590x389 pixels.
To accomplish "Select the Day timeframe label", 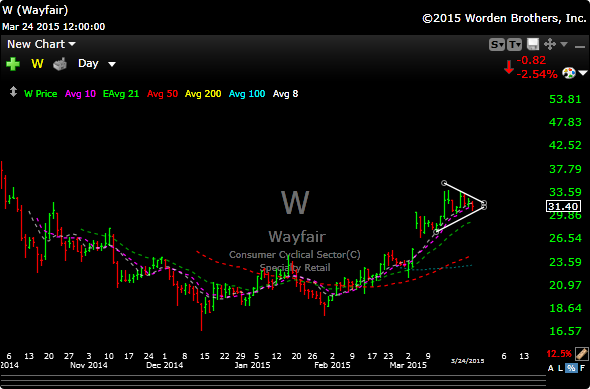I will click(88, 63).
